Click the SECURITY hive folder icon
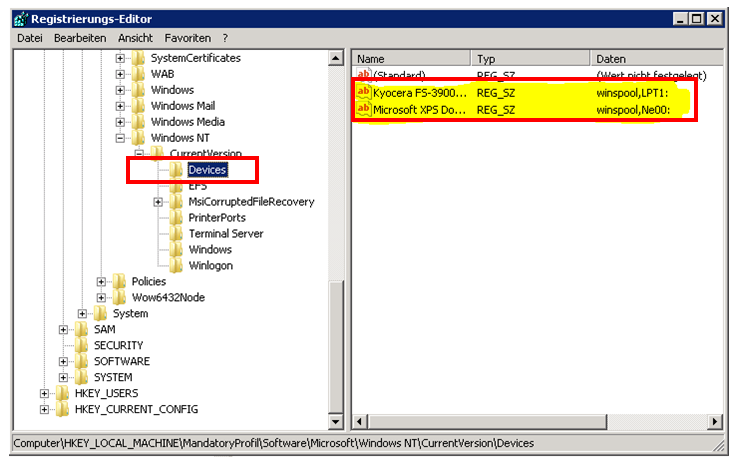745x467 pixels. tap(82, 346)
